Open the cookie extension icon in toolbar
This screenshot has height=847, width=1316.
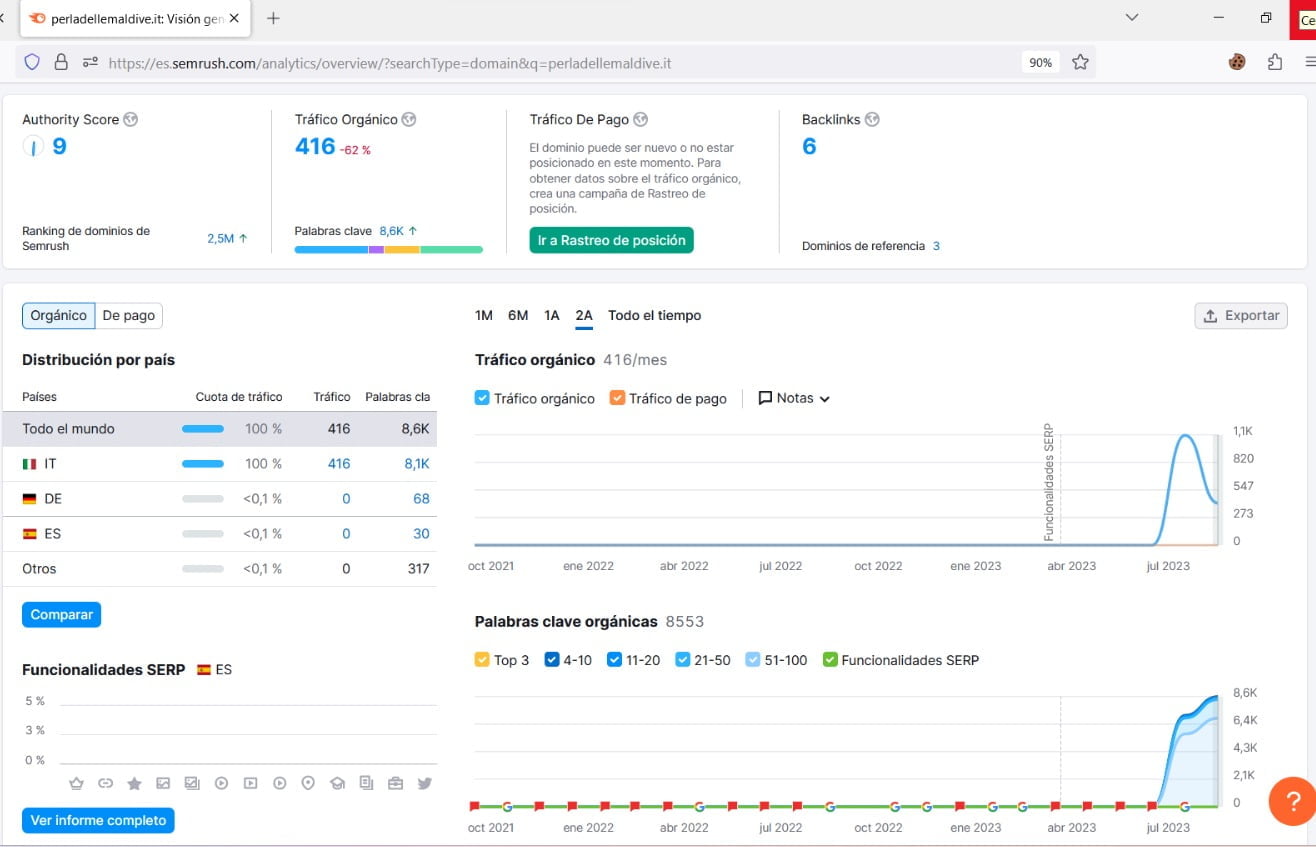pos(1237,62)
